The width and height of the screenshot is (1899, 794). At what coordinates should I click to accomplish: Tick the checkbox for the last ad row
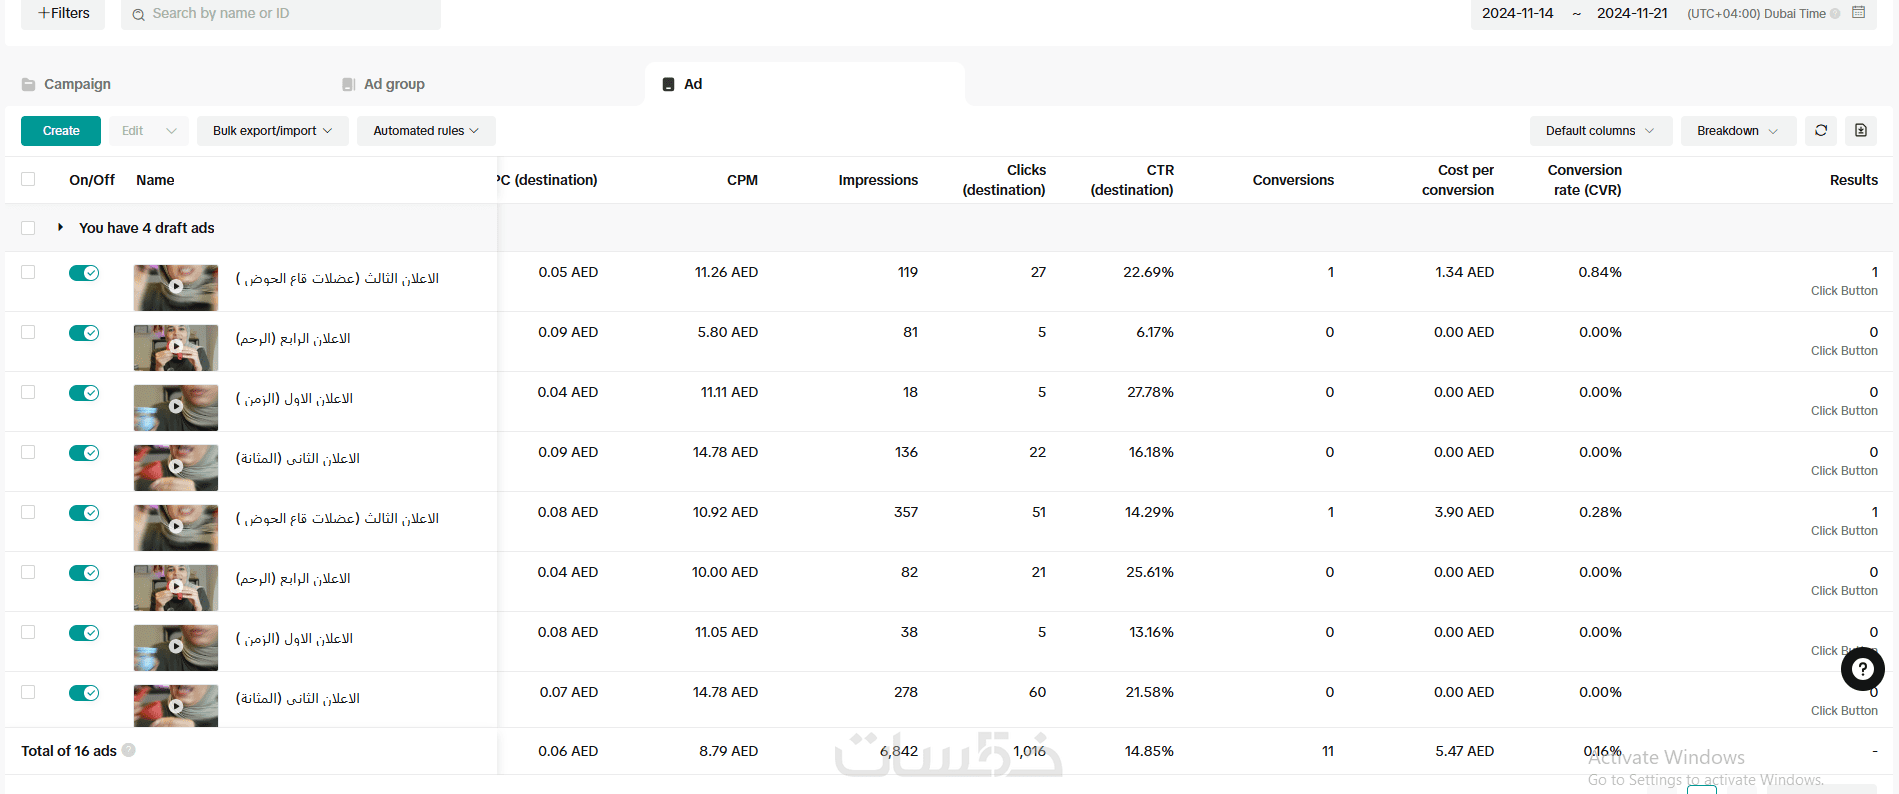click(28, 692)
